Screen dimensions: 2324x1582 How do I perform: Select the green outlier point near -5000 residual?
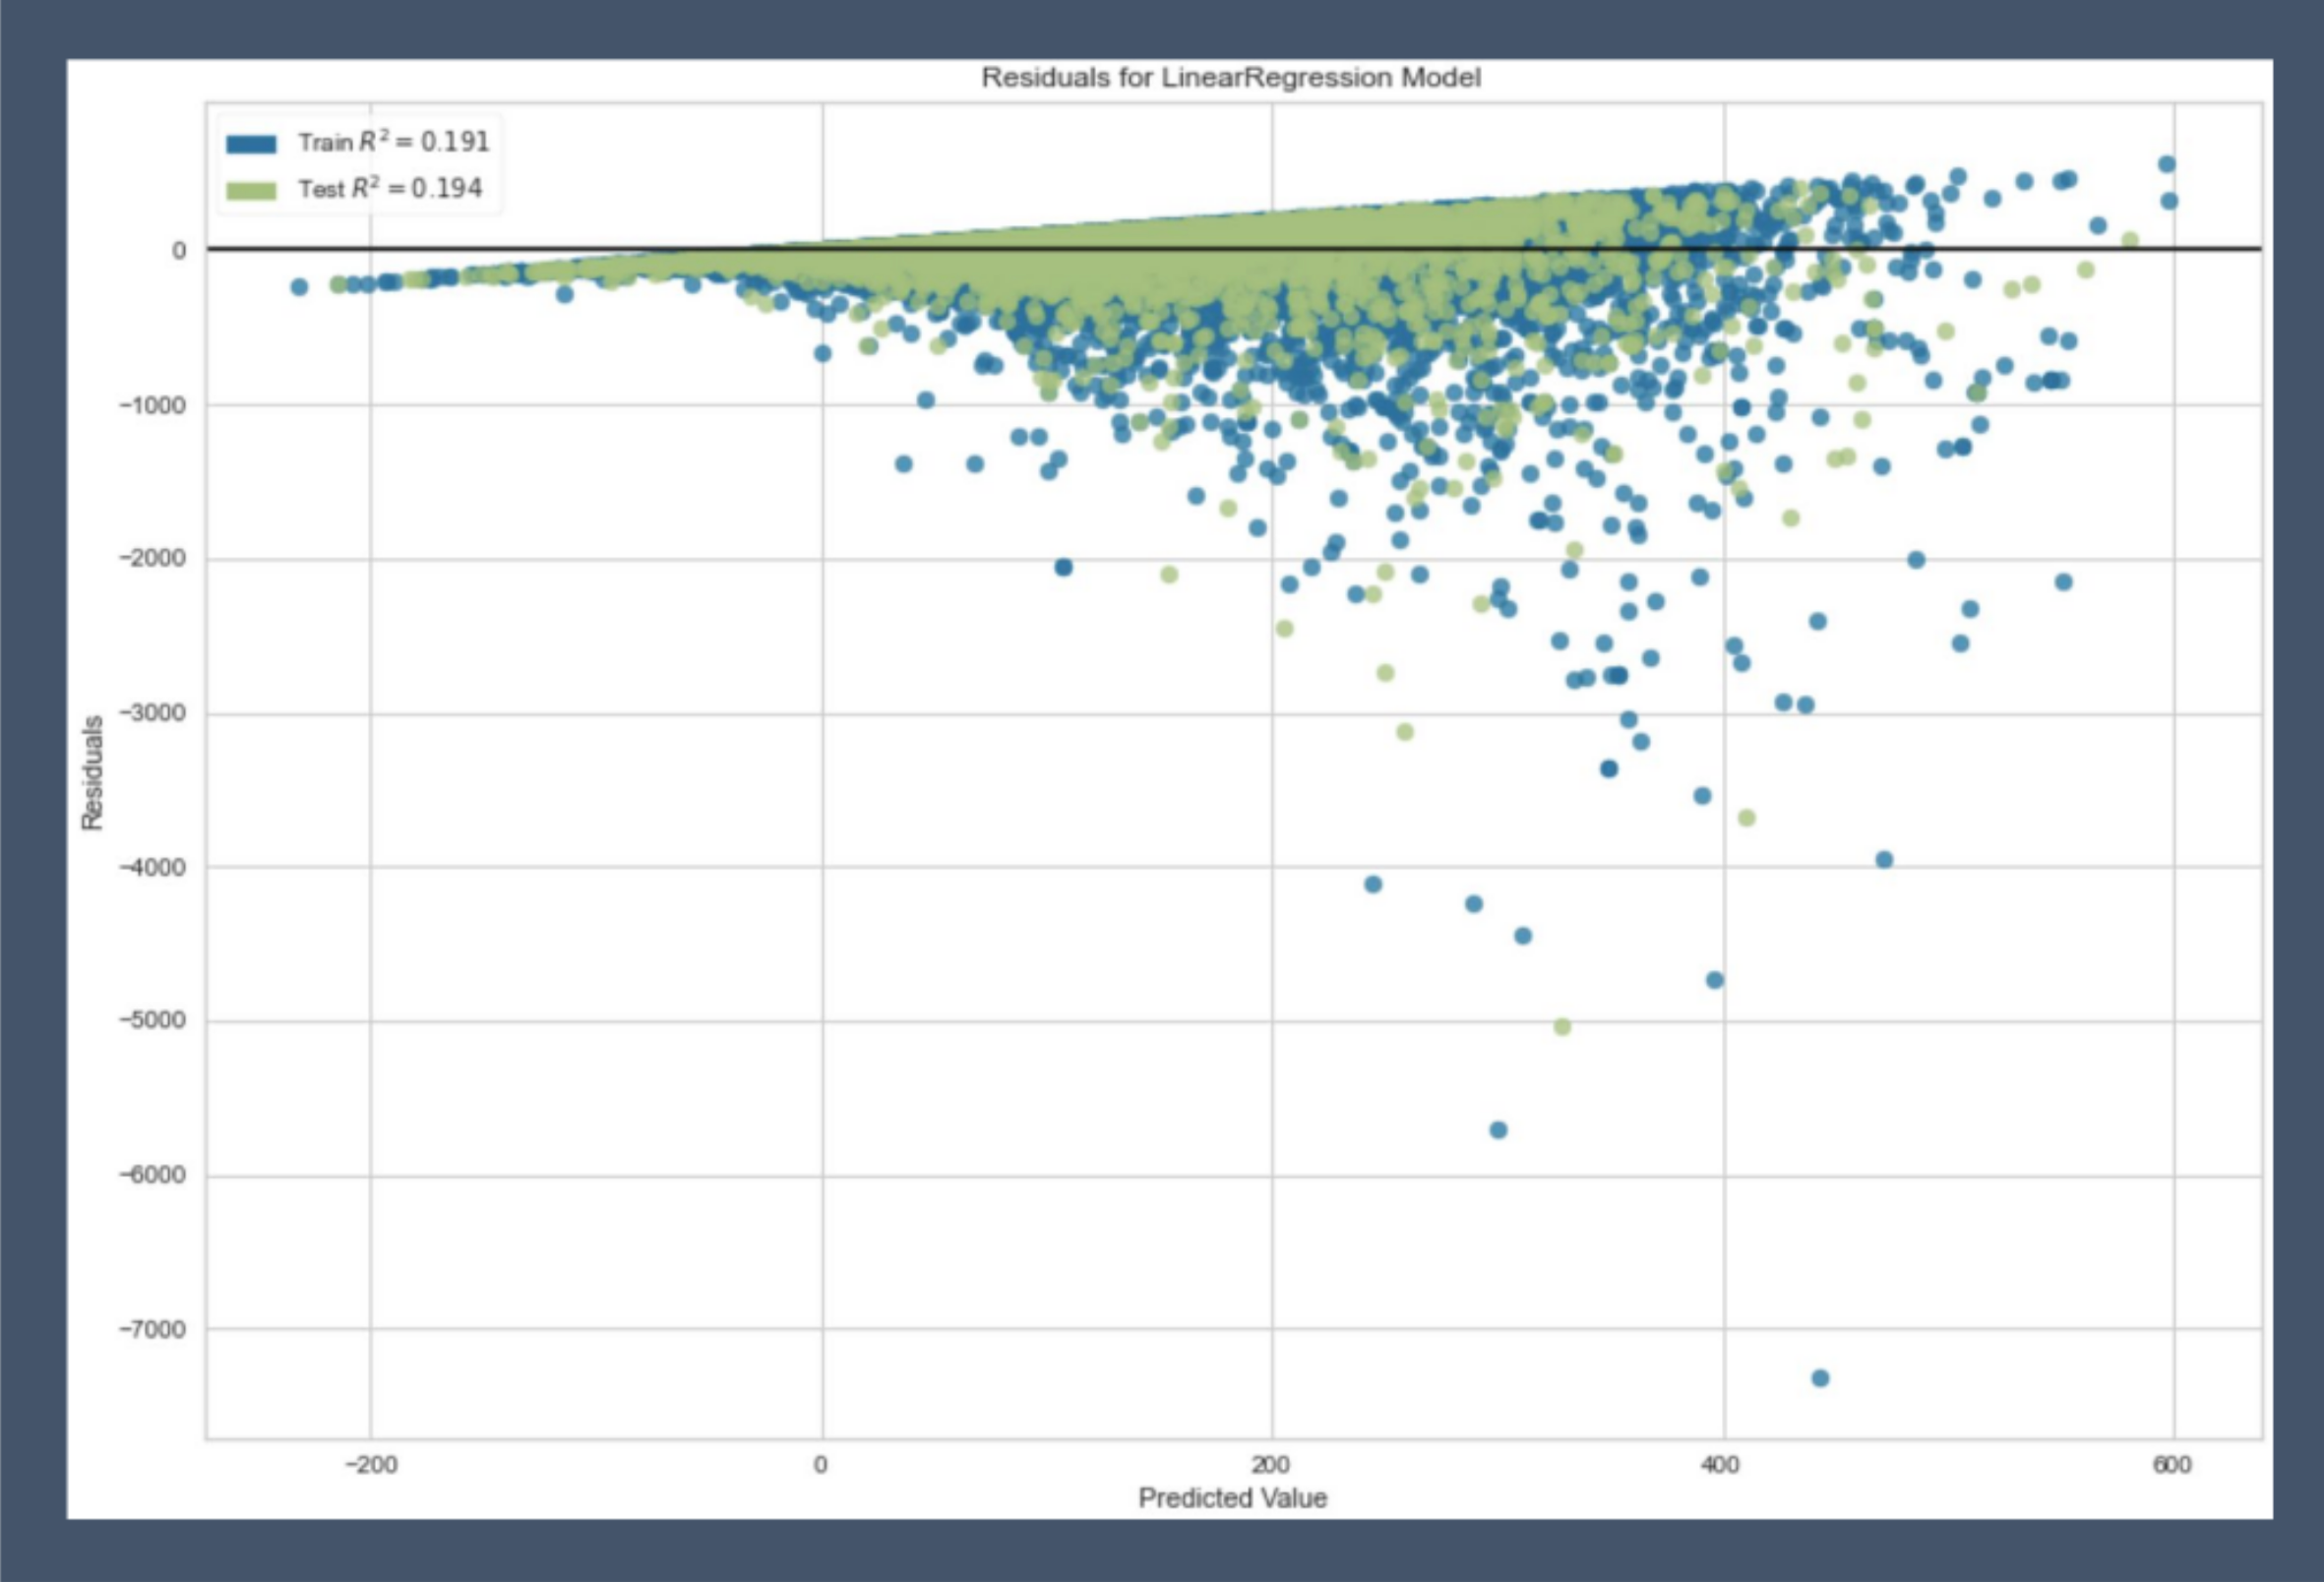point(1562,1027)
